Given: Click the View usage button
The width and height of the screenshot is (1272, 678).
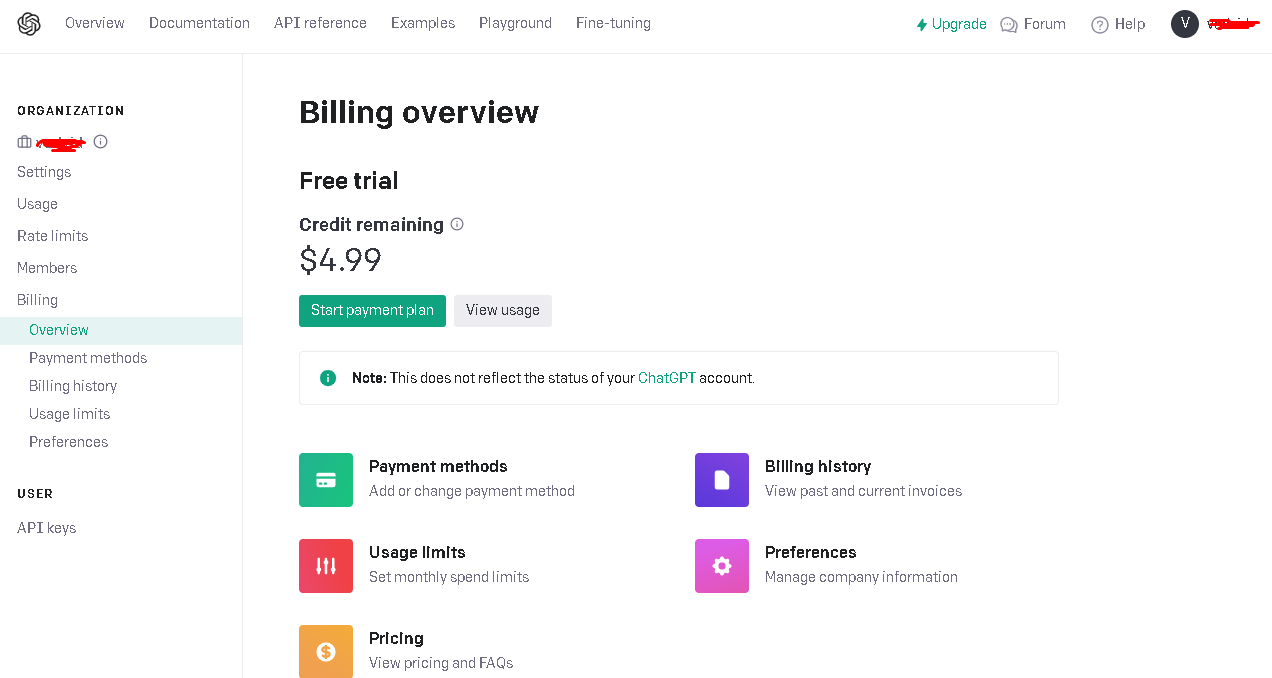Looking at the screenshot, I should [503, 310].
